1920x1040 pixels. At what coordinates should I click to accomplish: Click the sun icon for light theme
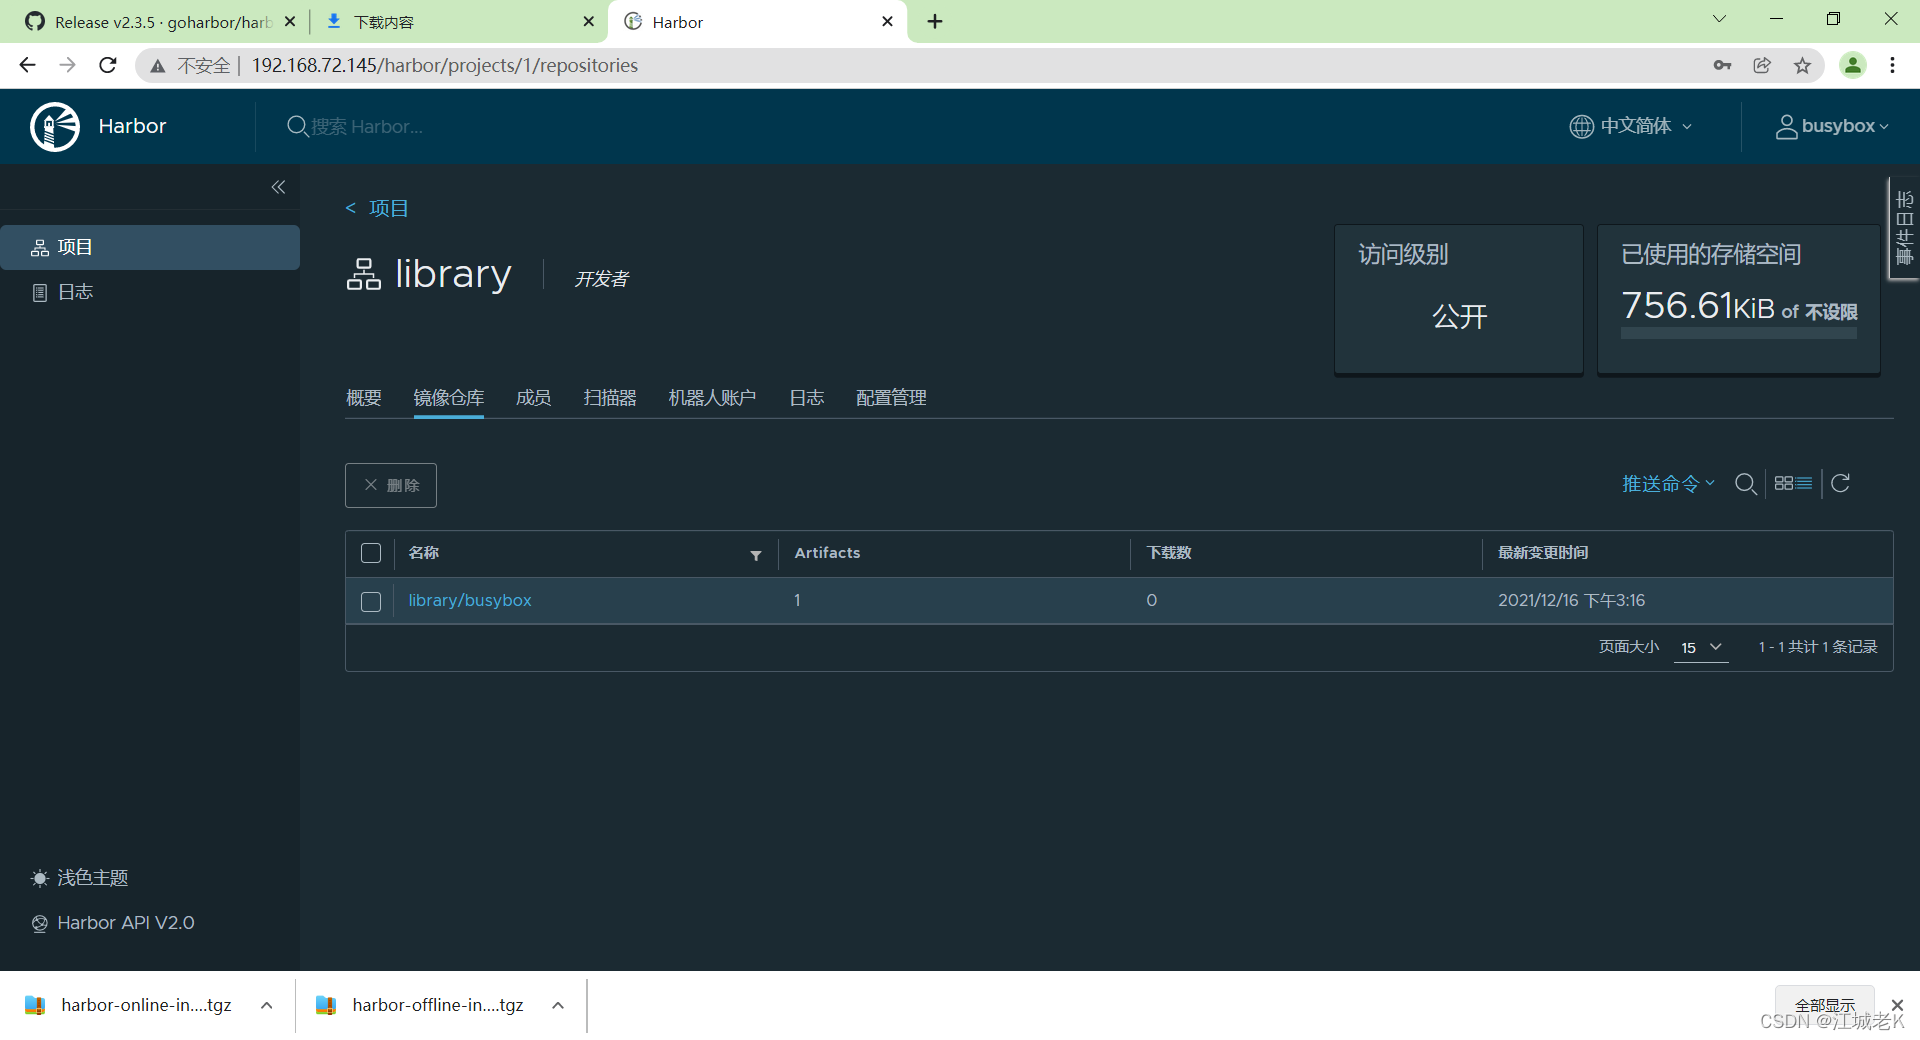[40, 878]
